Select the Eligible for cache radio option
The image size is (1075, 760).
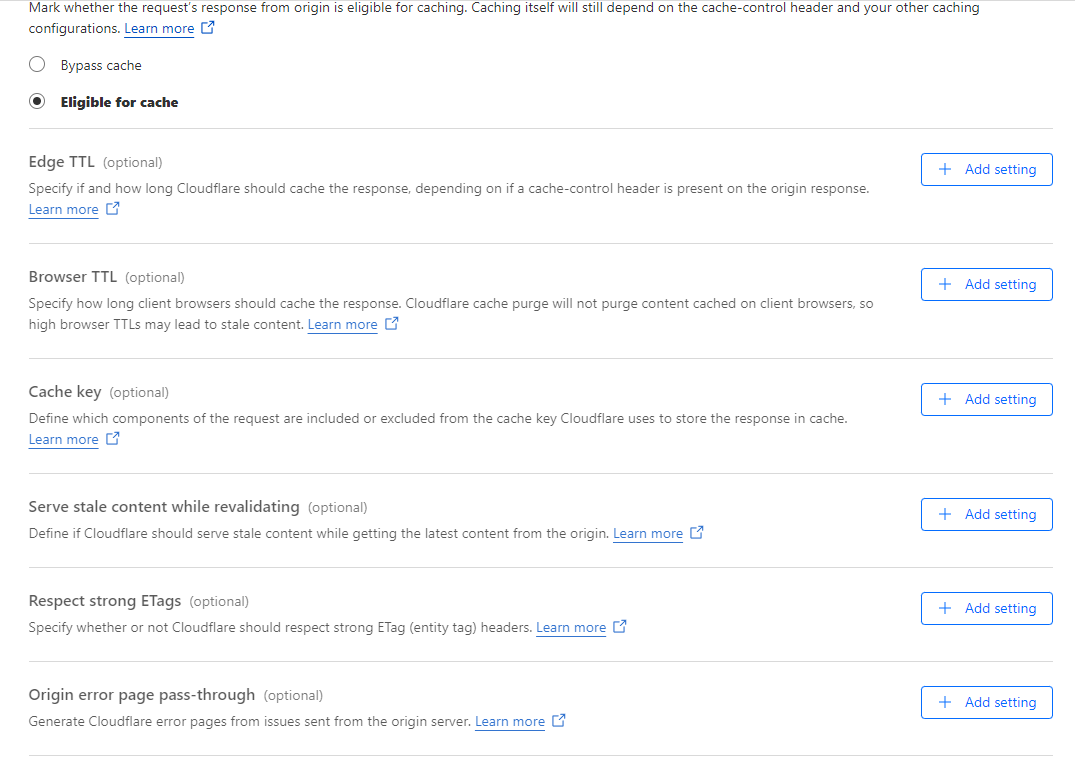tap(37, 102)
